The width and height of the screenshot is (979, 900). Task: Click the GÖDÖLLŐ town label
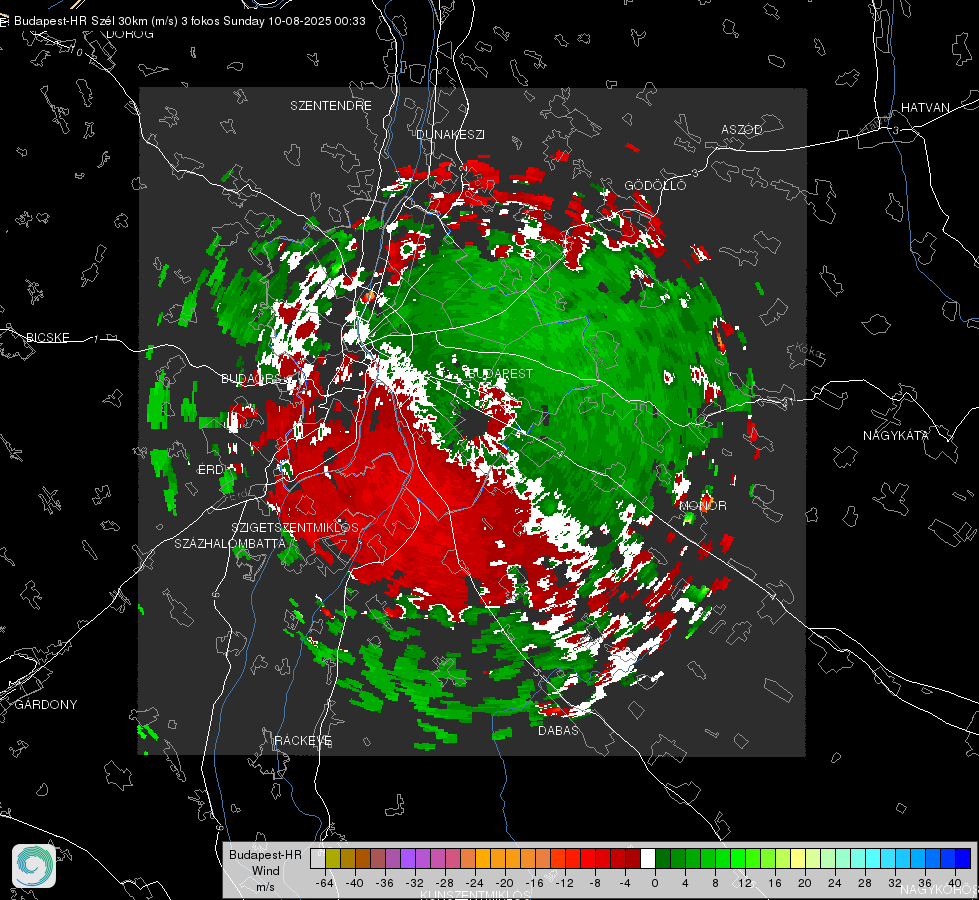(x=655, y=185)
